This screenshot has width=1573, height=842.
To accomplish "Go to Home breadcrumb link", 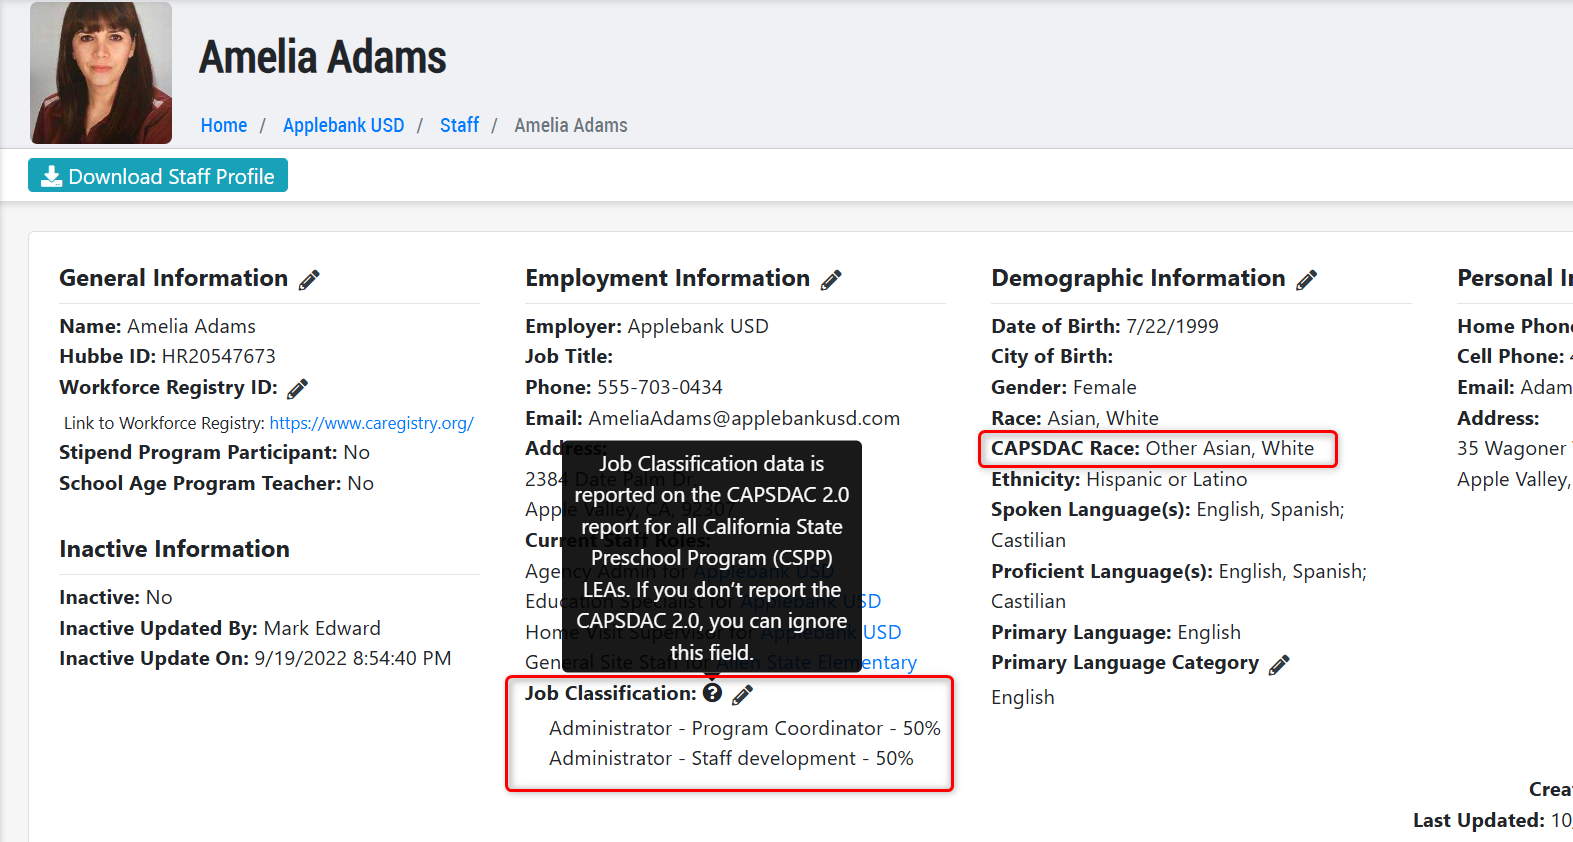I will point(224,125).
